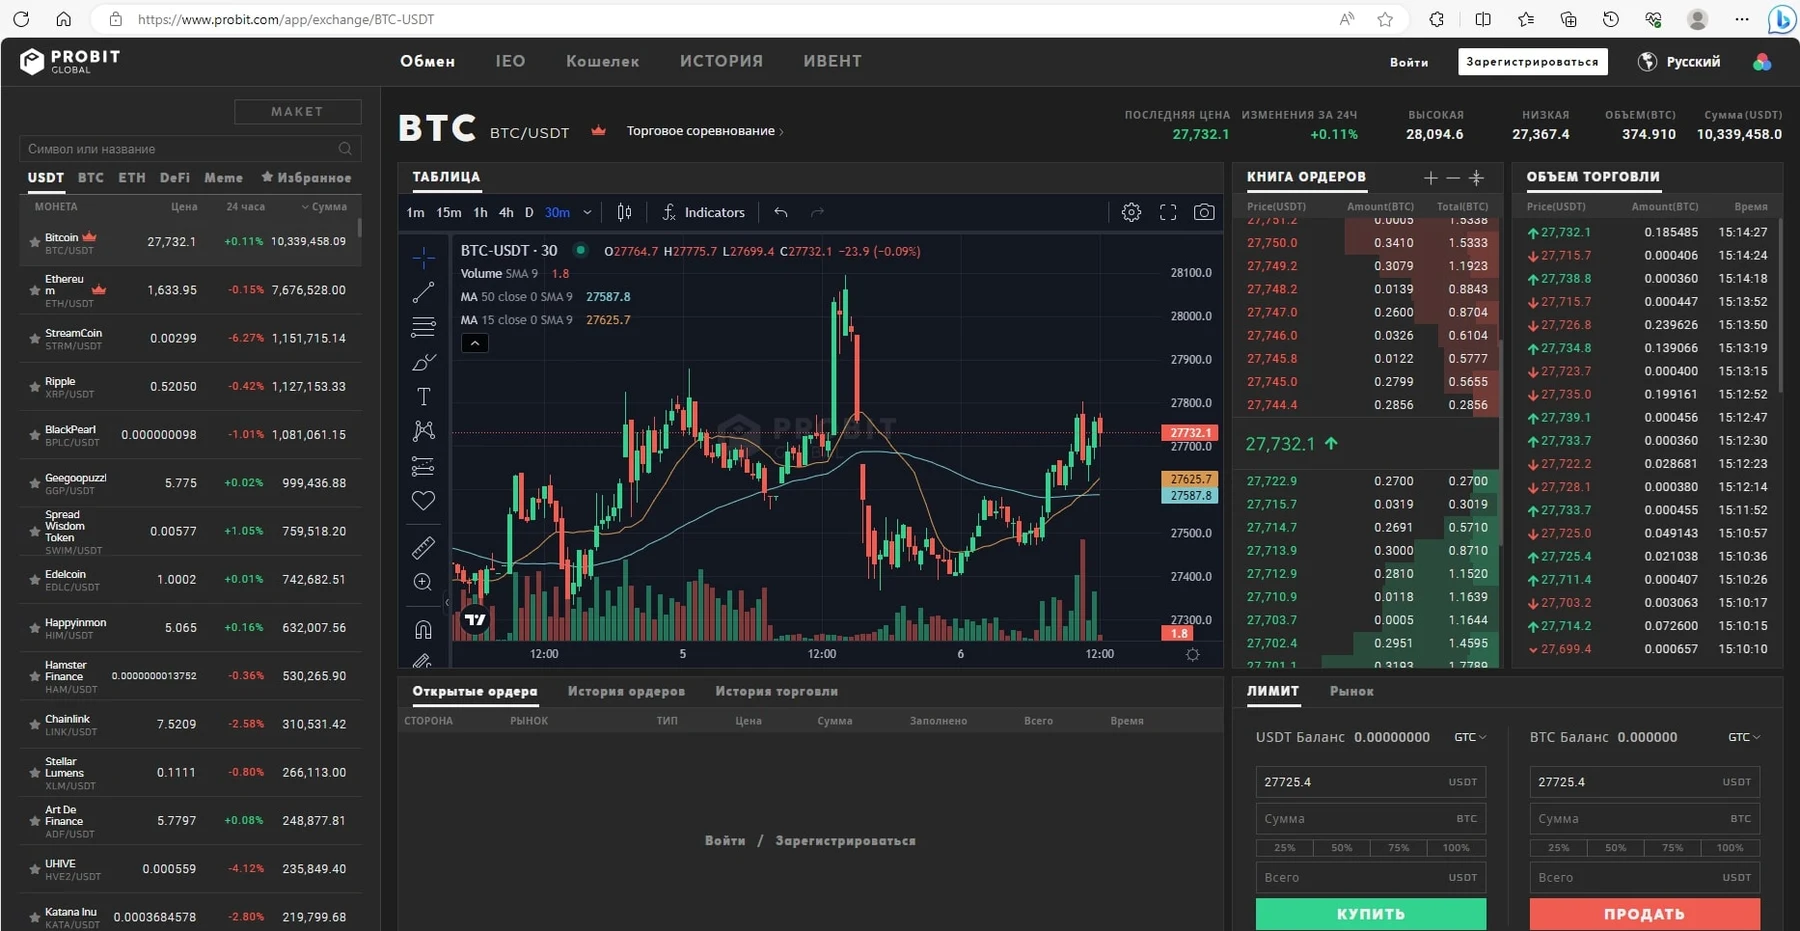Screen dimensions: 1800x931
Task: Click the КУПИТЬ buy button
Action: point(1371,914)
